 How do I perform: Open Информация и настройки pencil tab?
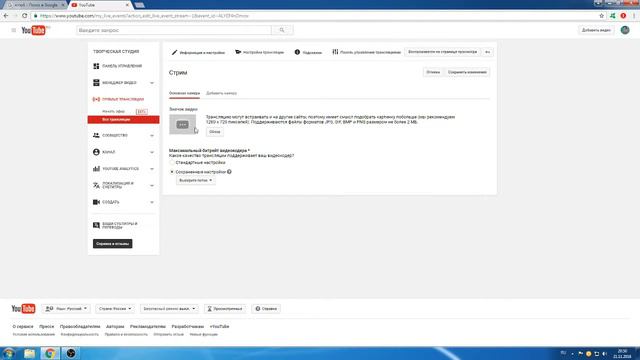[x=198, y=52]
